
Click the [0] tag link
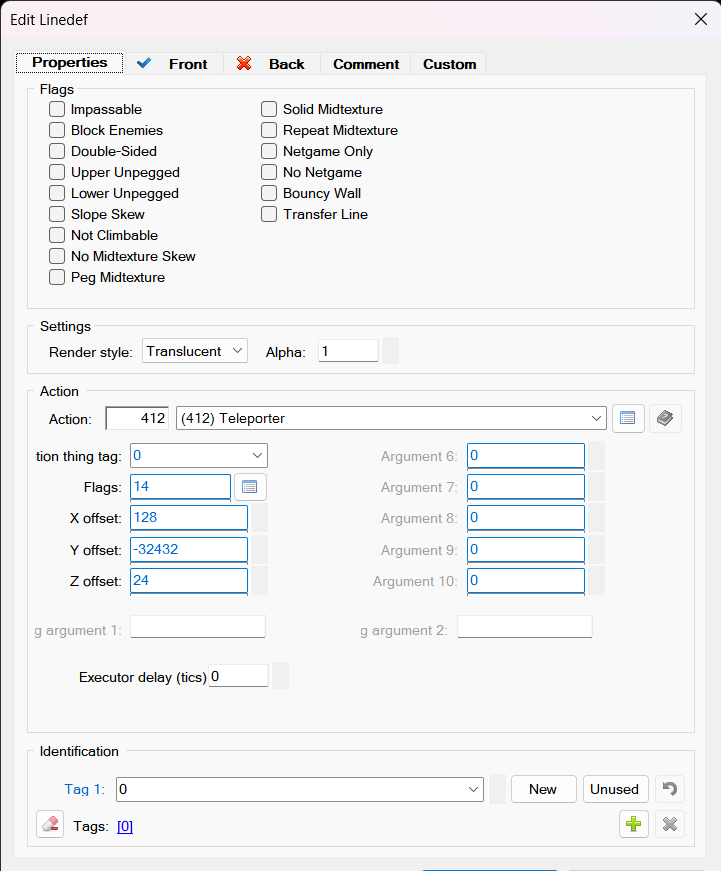point(125,827)
